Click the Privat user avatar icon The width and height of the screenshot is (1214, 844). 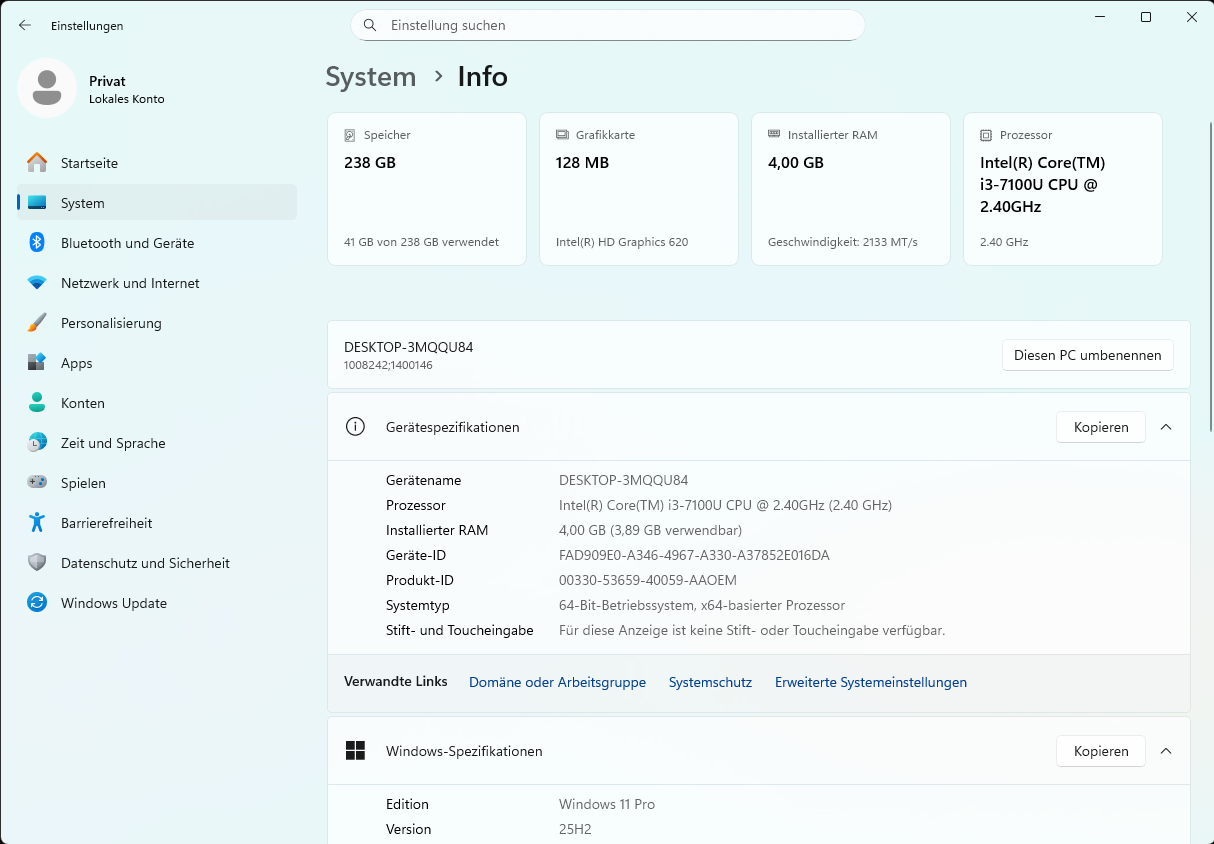pos(47,88)
